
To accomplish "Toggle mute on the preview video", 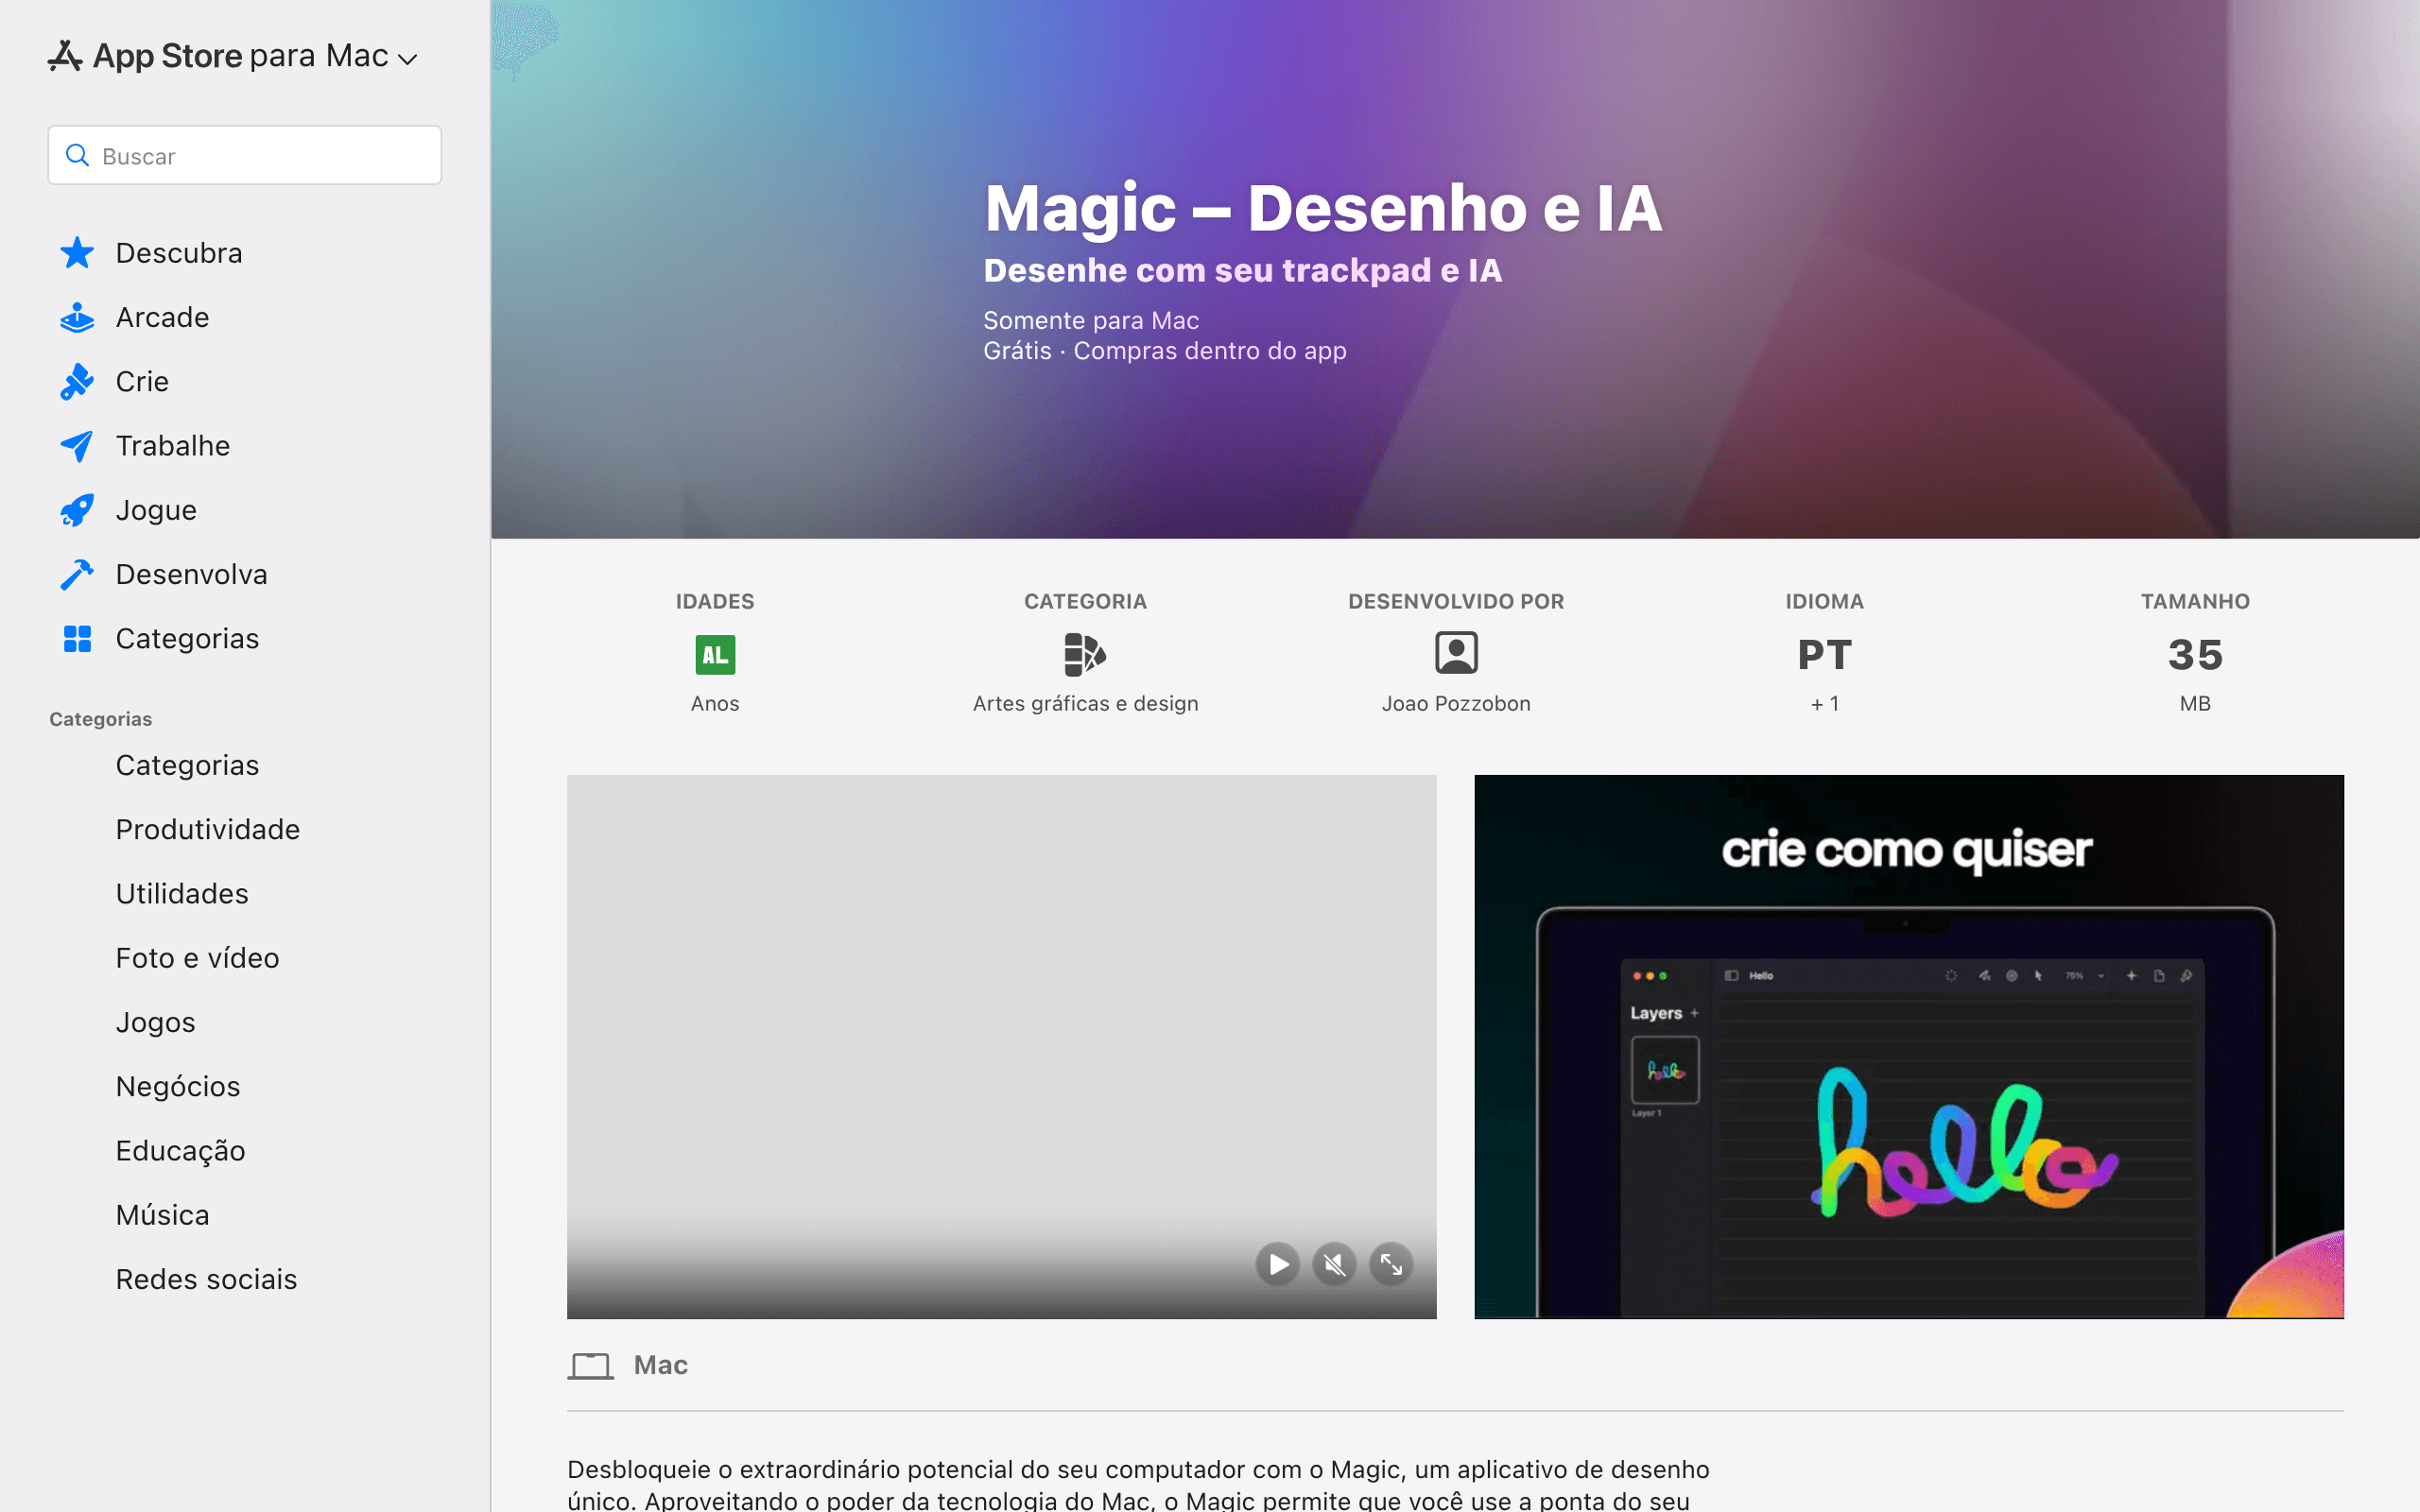I will pos(1334,1264).
